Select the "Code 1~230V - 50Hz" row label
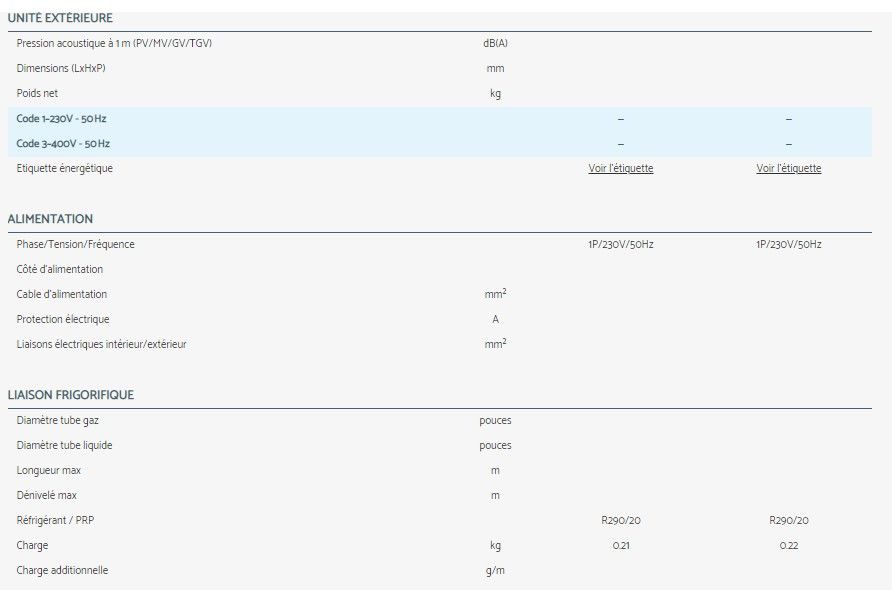This screenshot has width=892, height=590. (63, 119)
